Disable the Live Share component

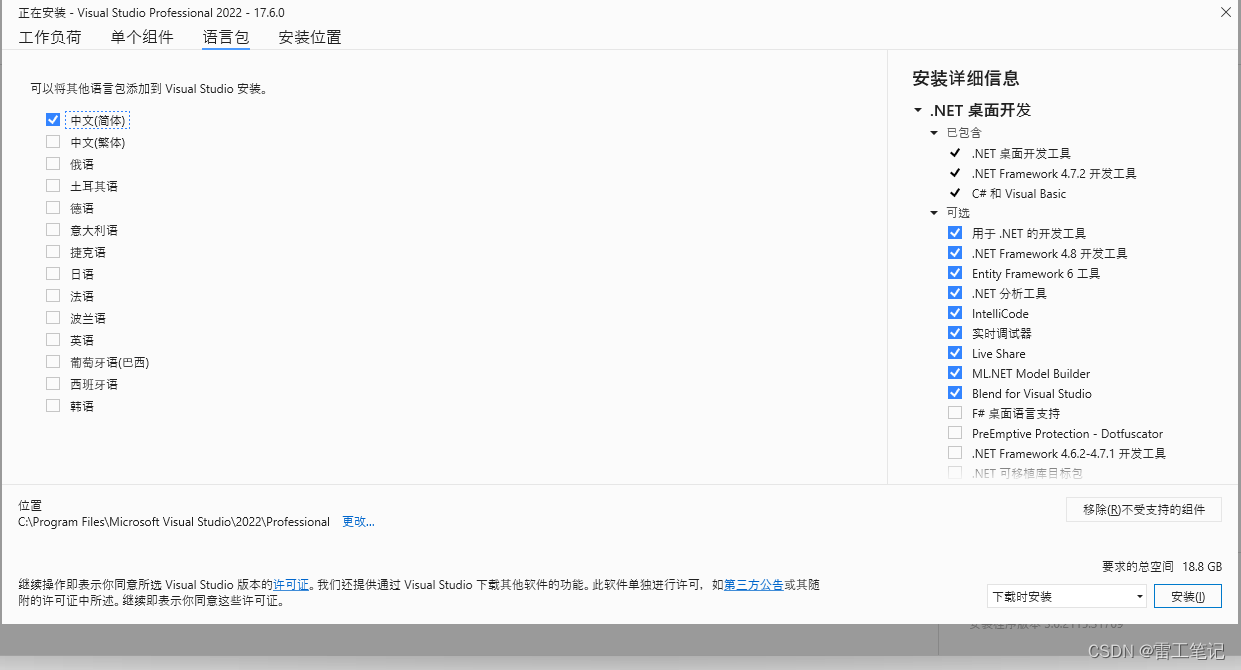coord(955,353)
